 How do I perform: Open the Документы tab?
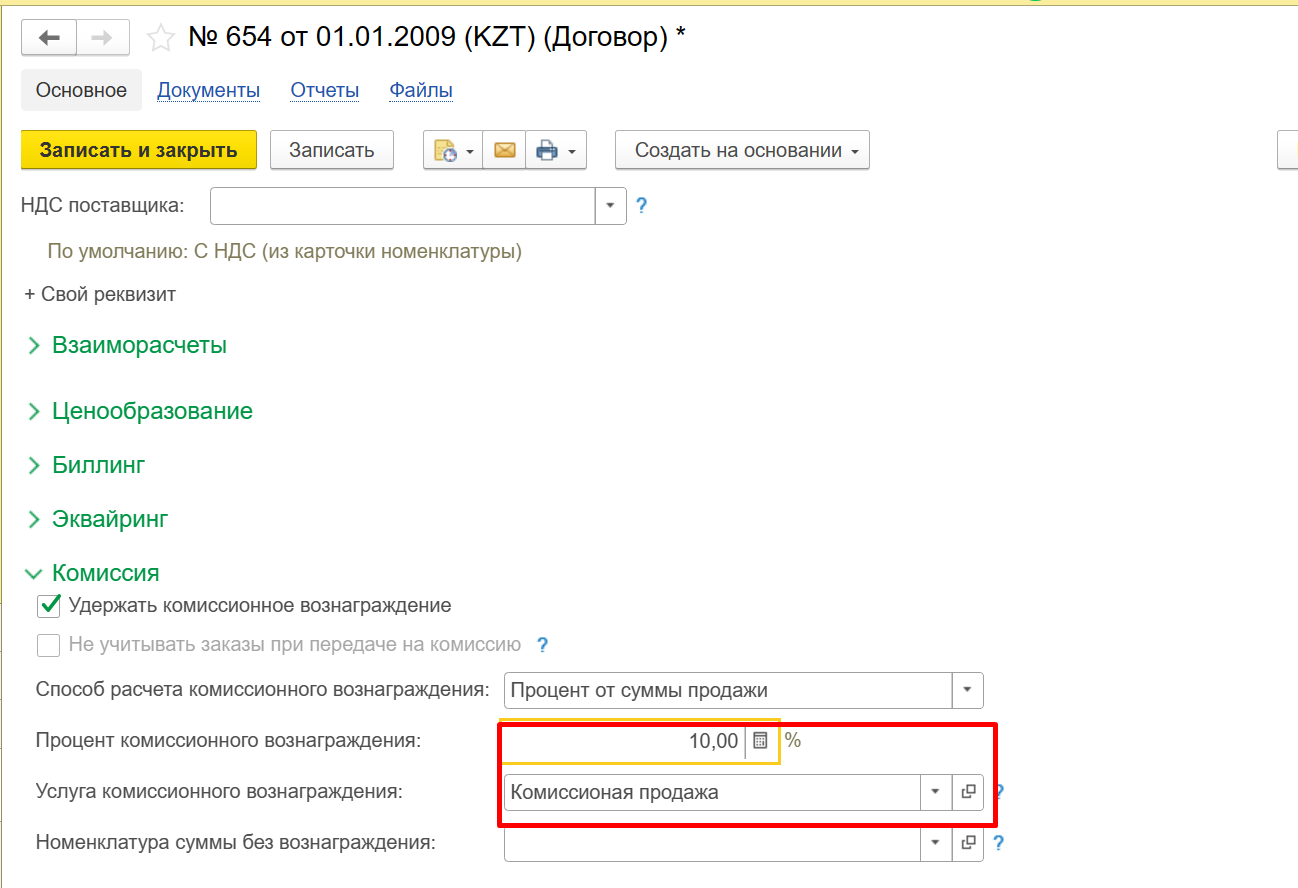[x=208, y=90]
